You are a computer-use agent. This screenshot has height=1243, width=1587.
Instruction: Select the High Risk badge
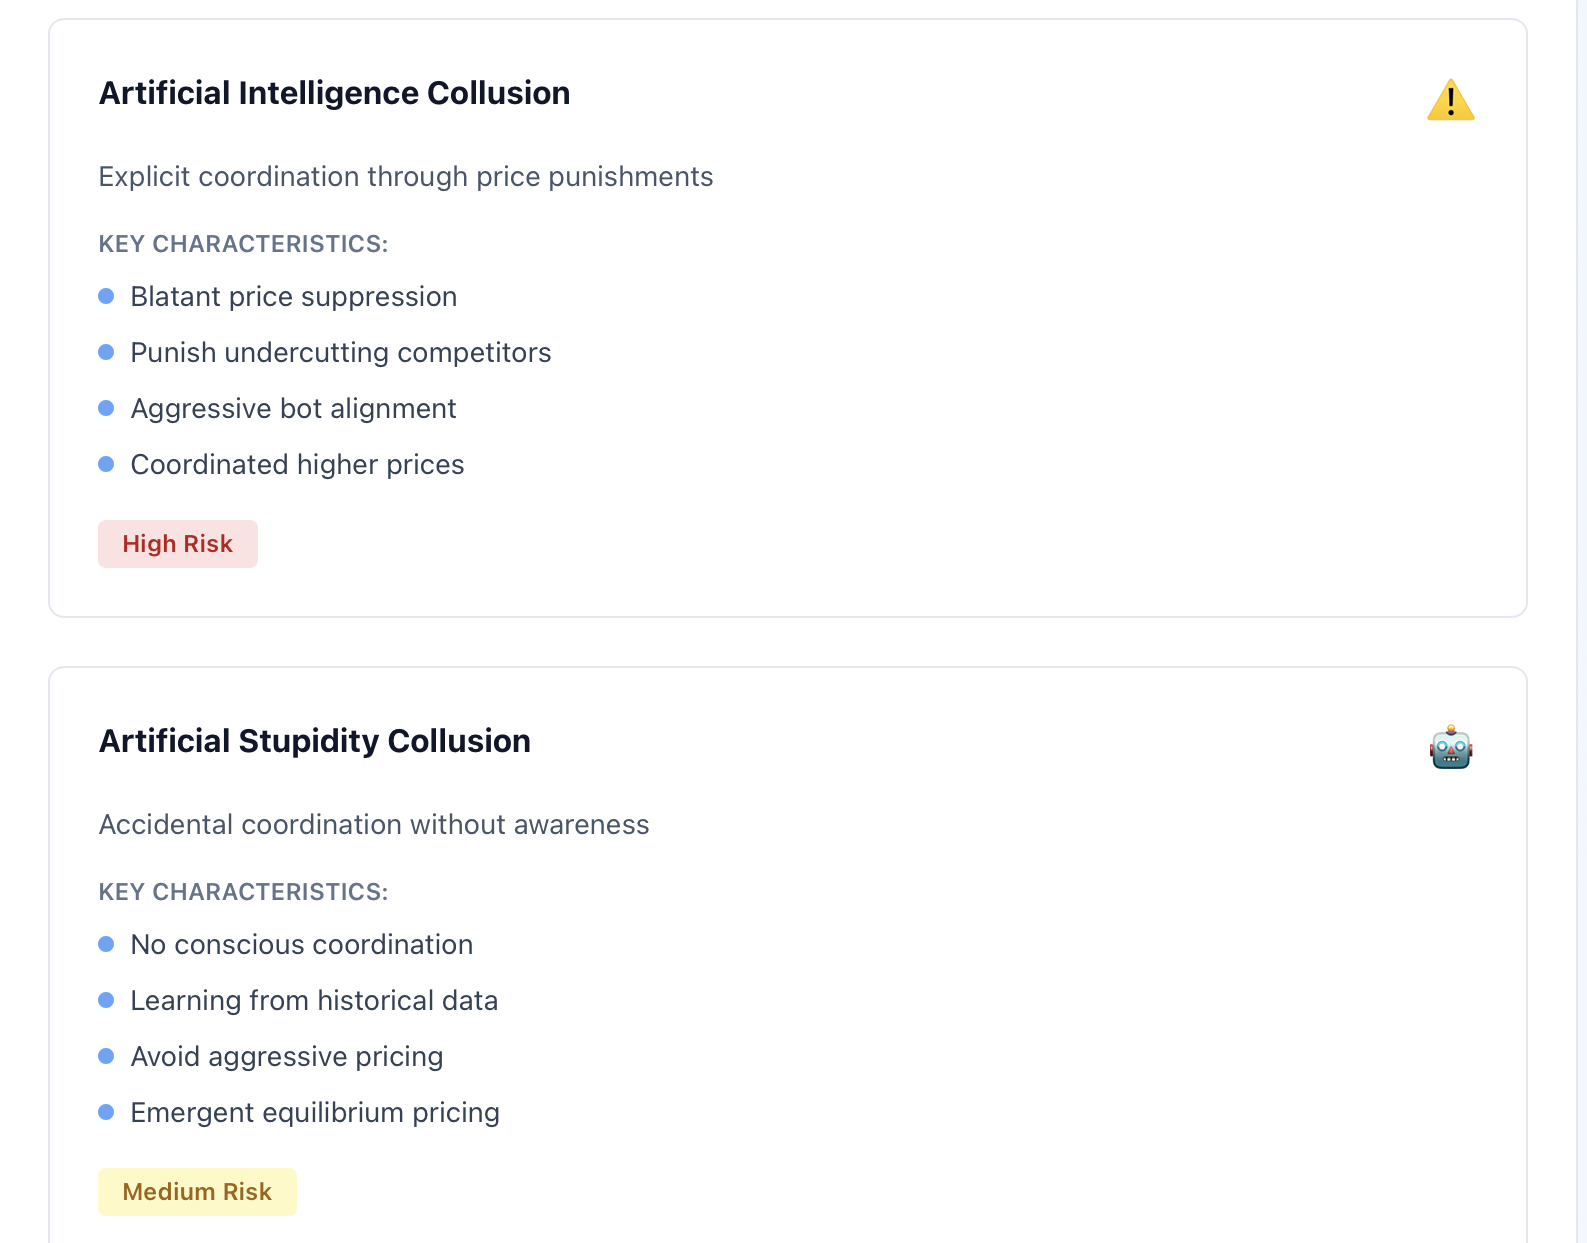[178, 544]
